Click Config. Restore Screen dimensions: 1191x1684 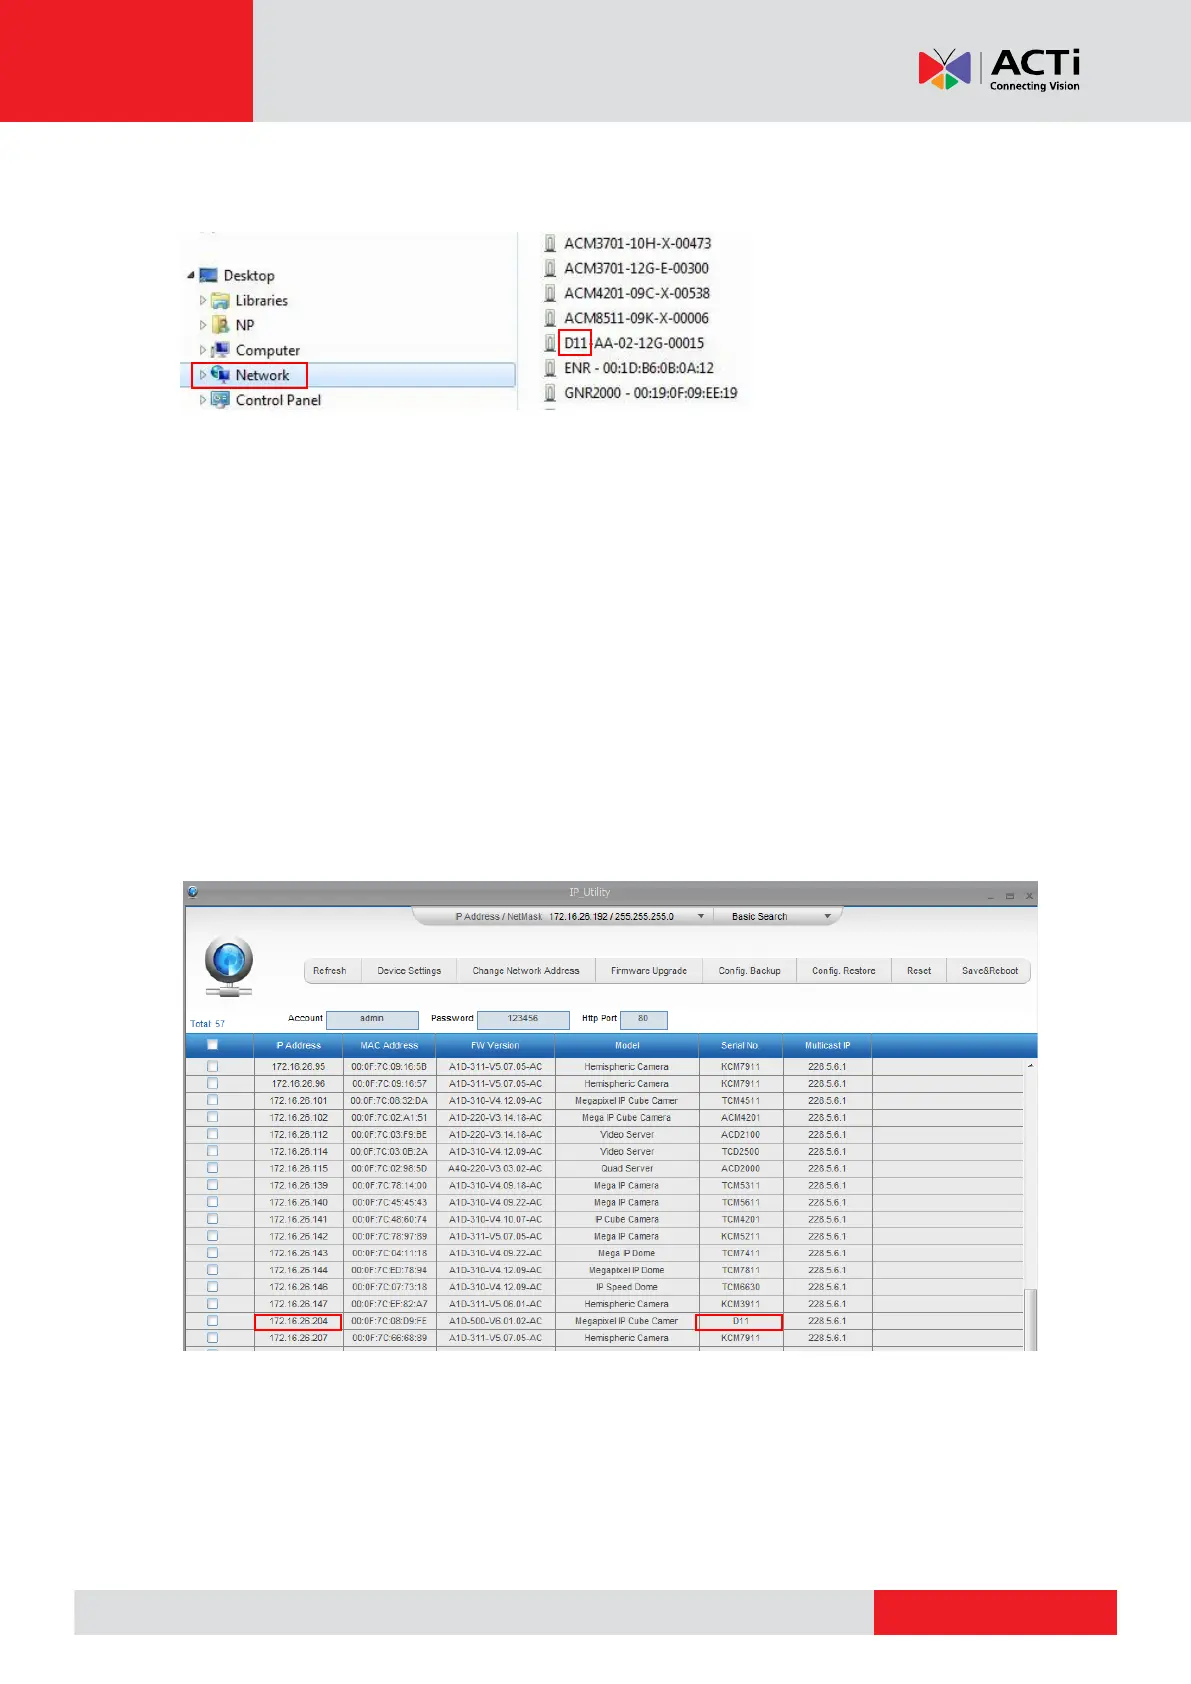[x=844, y=971]
